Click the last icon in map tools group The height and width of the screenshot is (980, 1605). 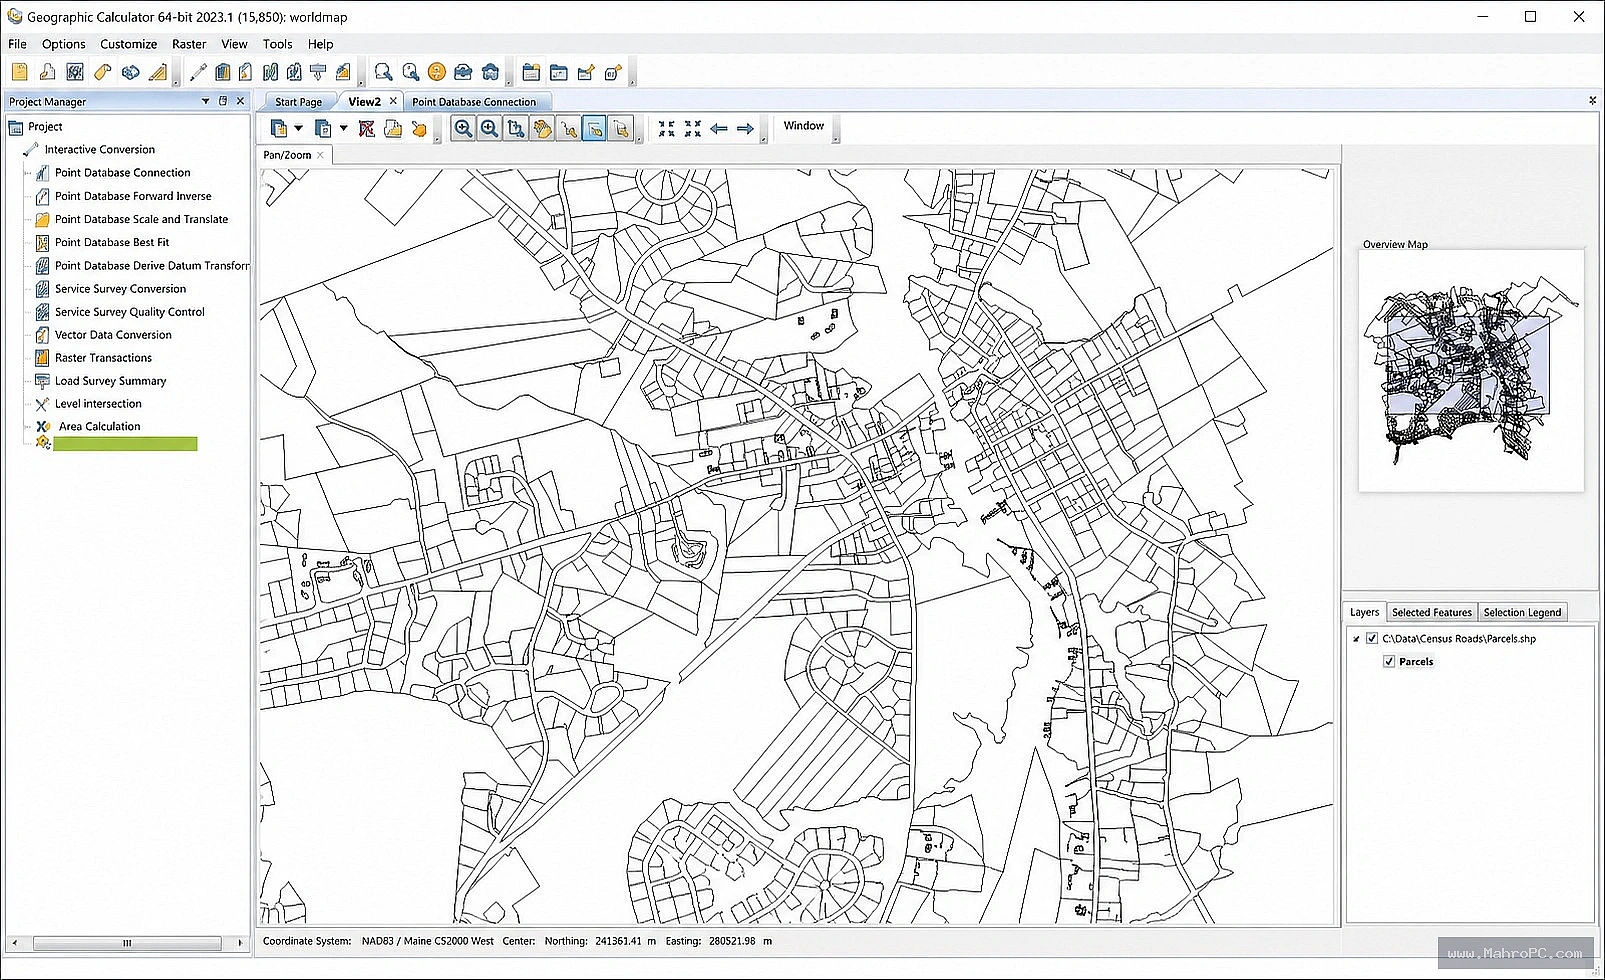pyautogui.click(x=621, y=128)
